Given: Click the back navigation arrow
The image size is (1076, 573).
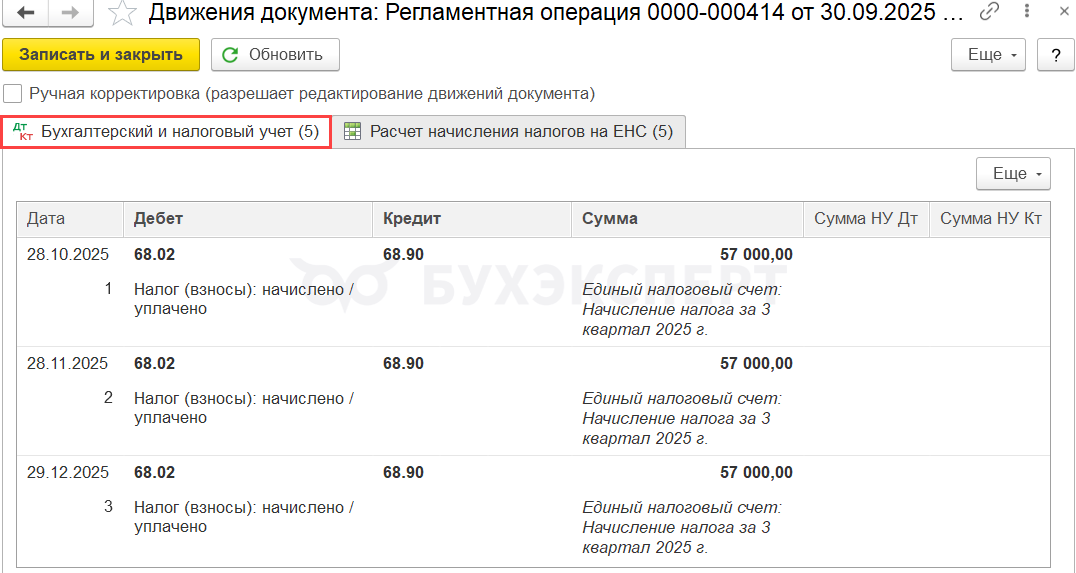Looking at the screenshot, I should [26, 13].
